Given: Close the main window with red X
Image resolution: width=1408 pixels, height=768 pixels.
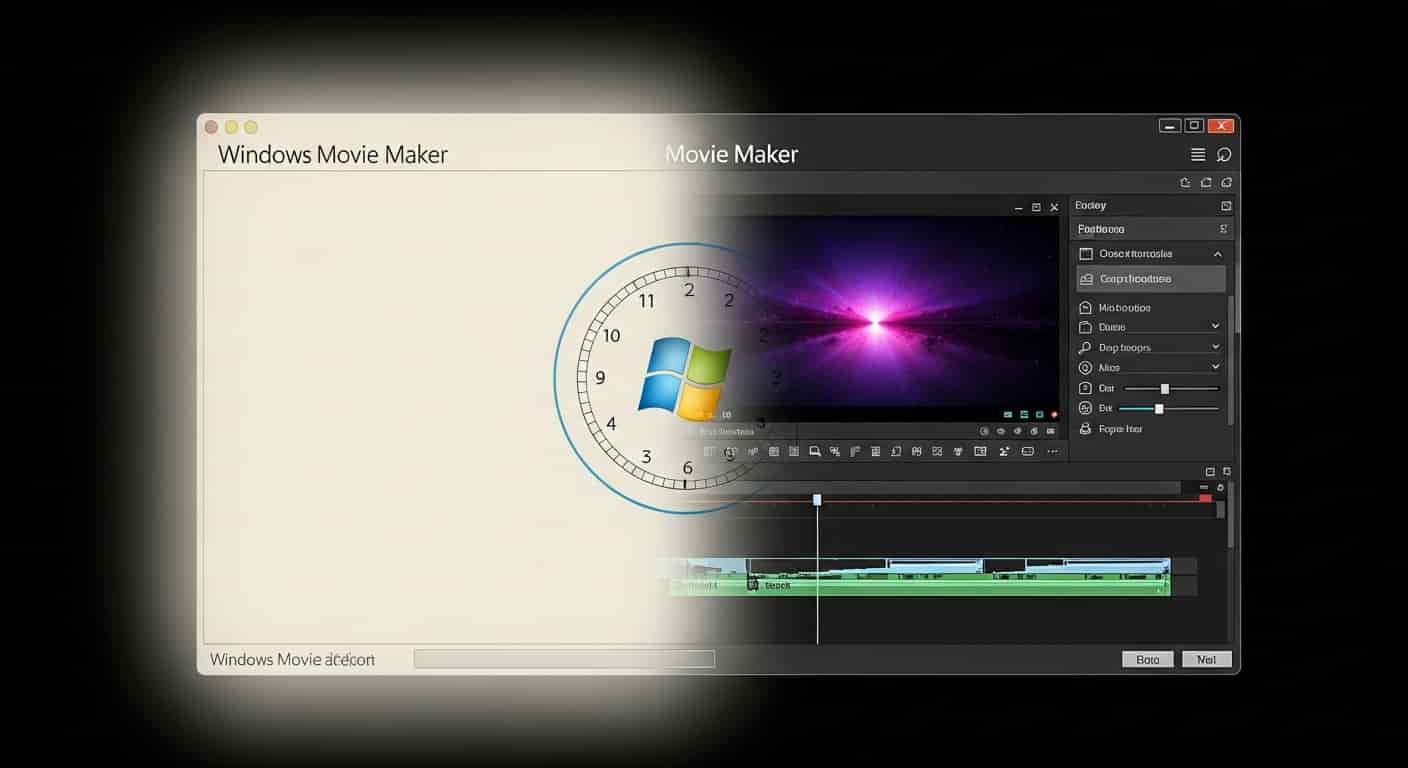Looking at the screenshot, I should click(1220, 125).
